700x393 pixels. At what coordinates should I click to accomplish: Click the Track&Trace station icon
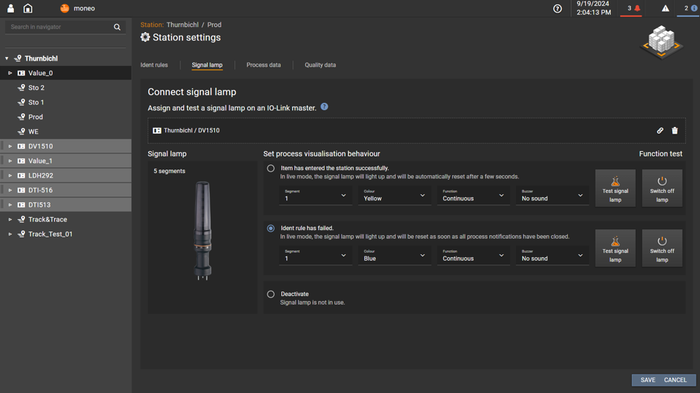click(x=21, y=219)
